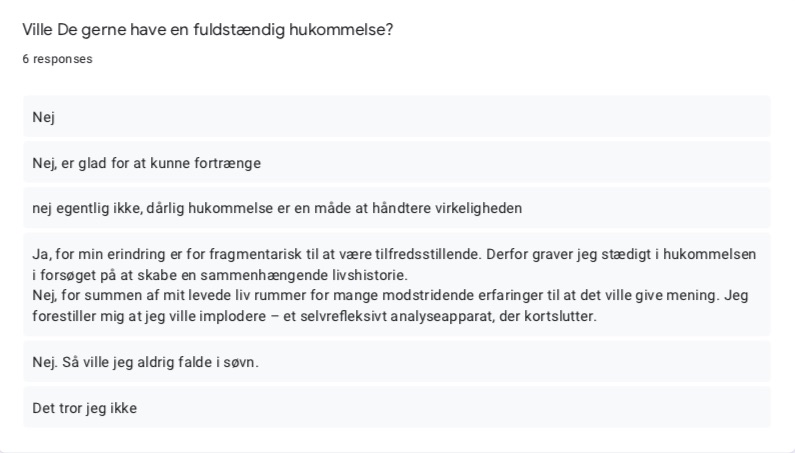This screenshot has height=453, width=795.
Task: Select the first response card "Nej"
Action: [396, 117]
